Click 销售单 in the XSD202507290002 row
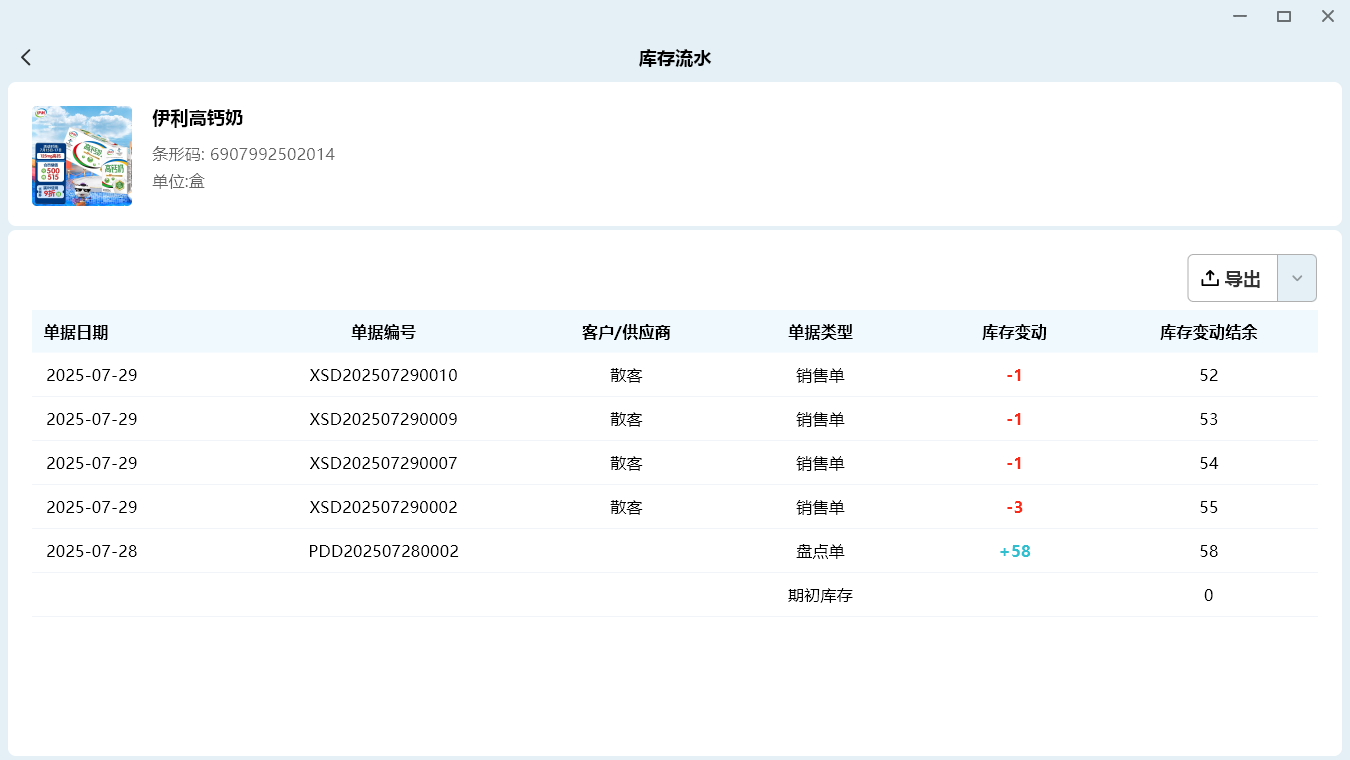Screen dimensions: 1350x760 click(820, 508)
